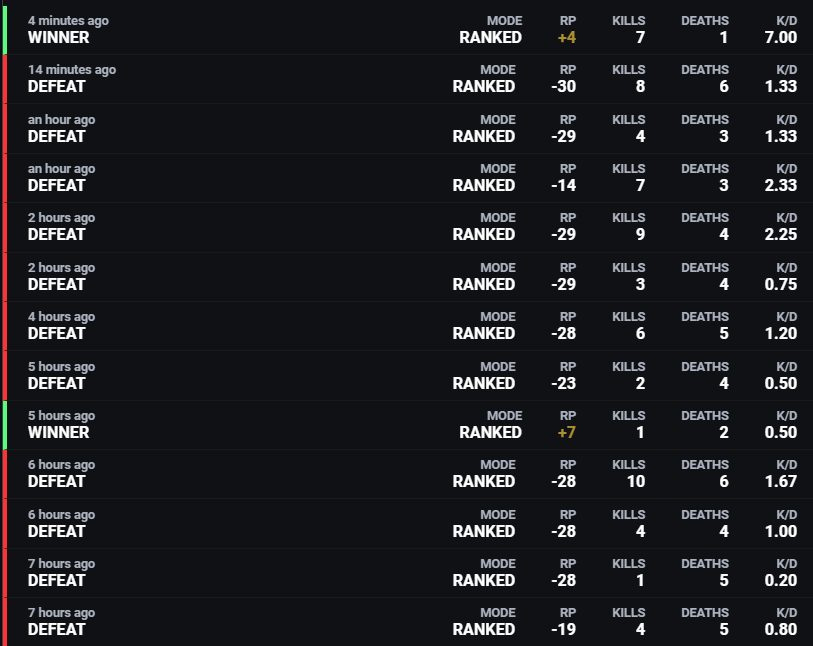
Task: Click the -23 RP value
Action: click(x=563, y=383)
